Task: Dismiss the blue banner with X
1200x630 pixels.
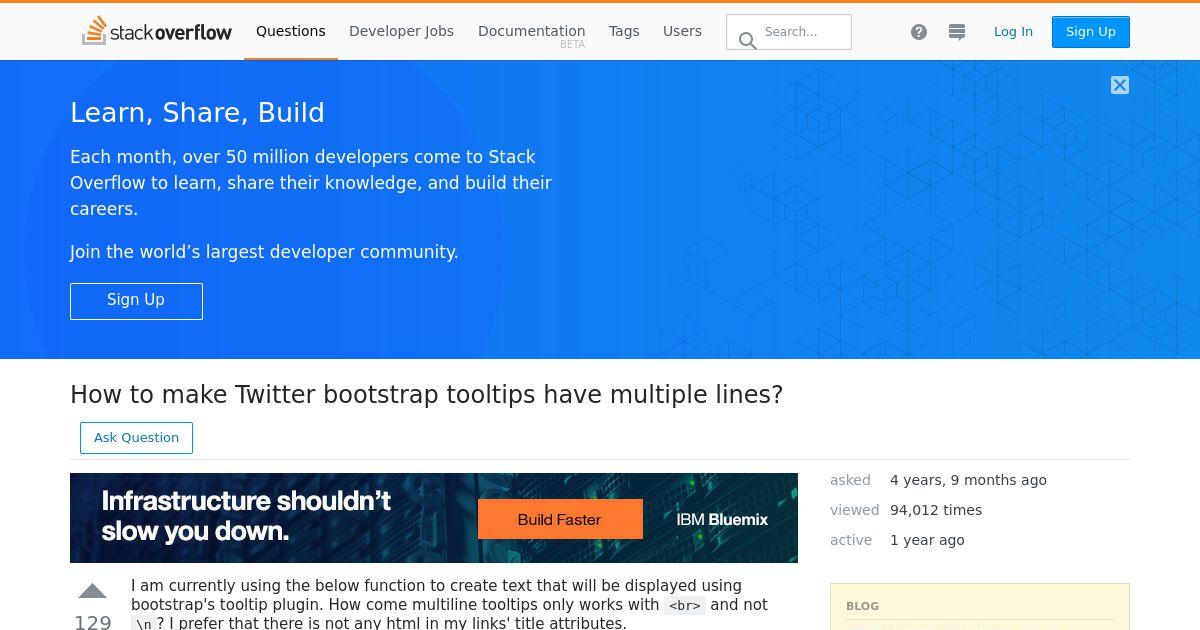Action: click(x=1120, y=85)
